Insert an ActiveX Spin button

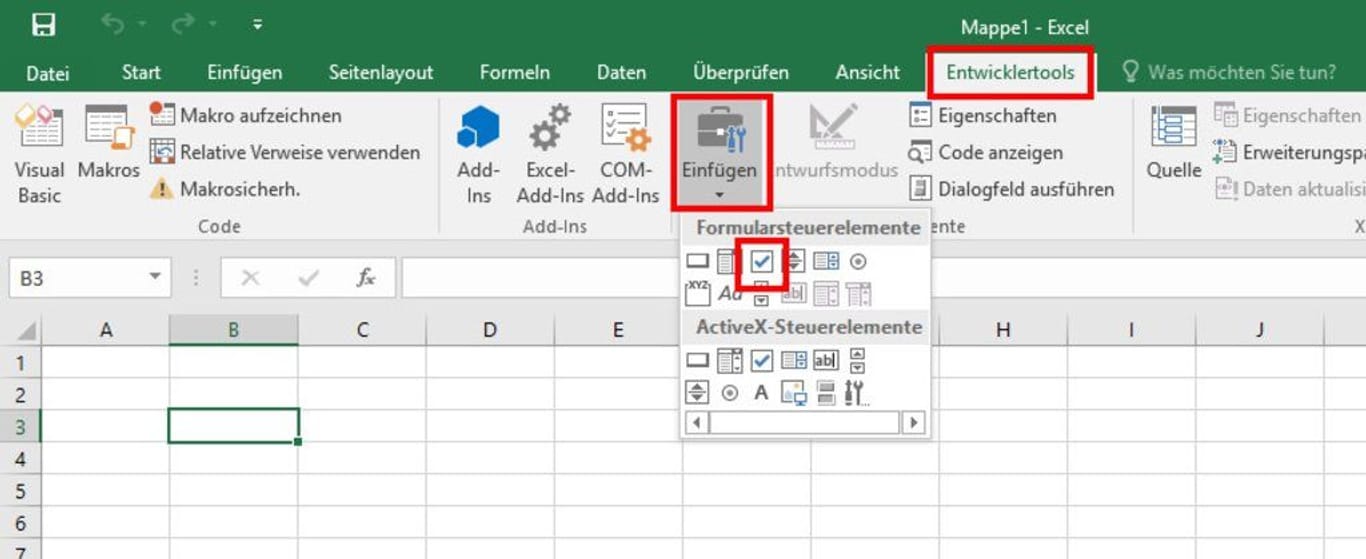point(697,393)
